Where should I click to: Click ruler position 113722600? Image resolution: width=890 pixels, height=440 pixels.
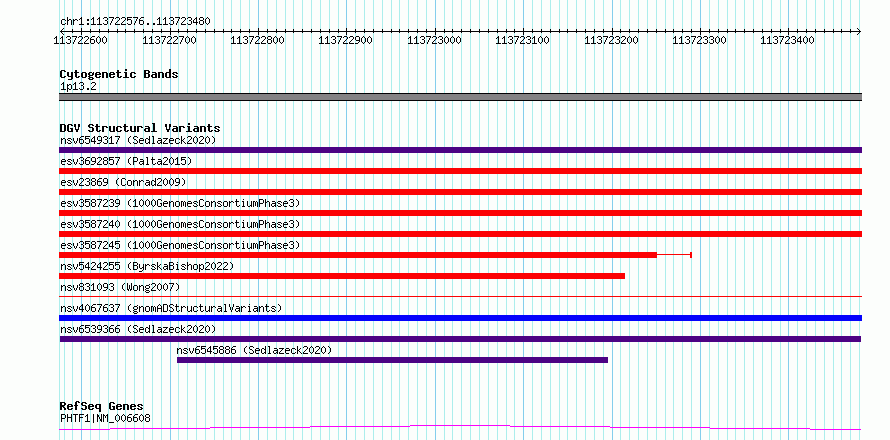point(81,40)
